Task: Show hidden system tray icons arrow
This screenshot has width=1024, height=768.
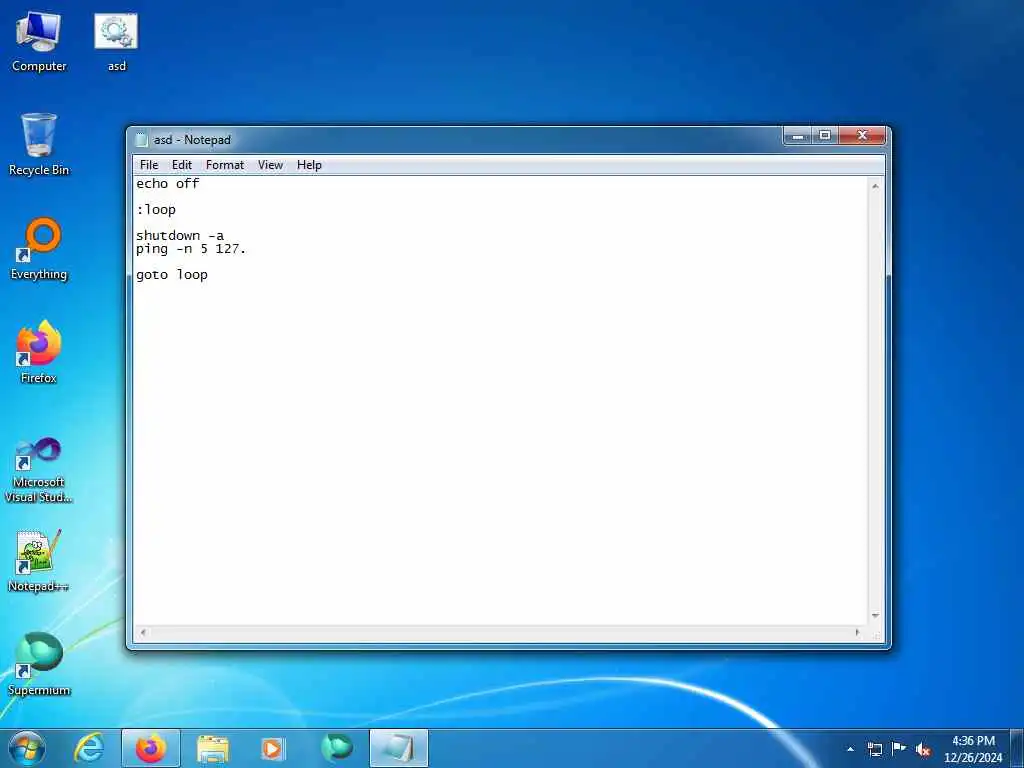Action: [x=850, y=749]
